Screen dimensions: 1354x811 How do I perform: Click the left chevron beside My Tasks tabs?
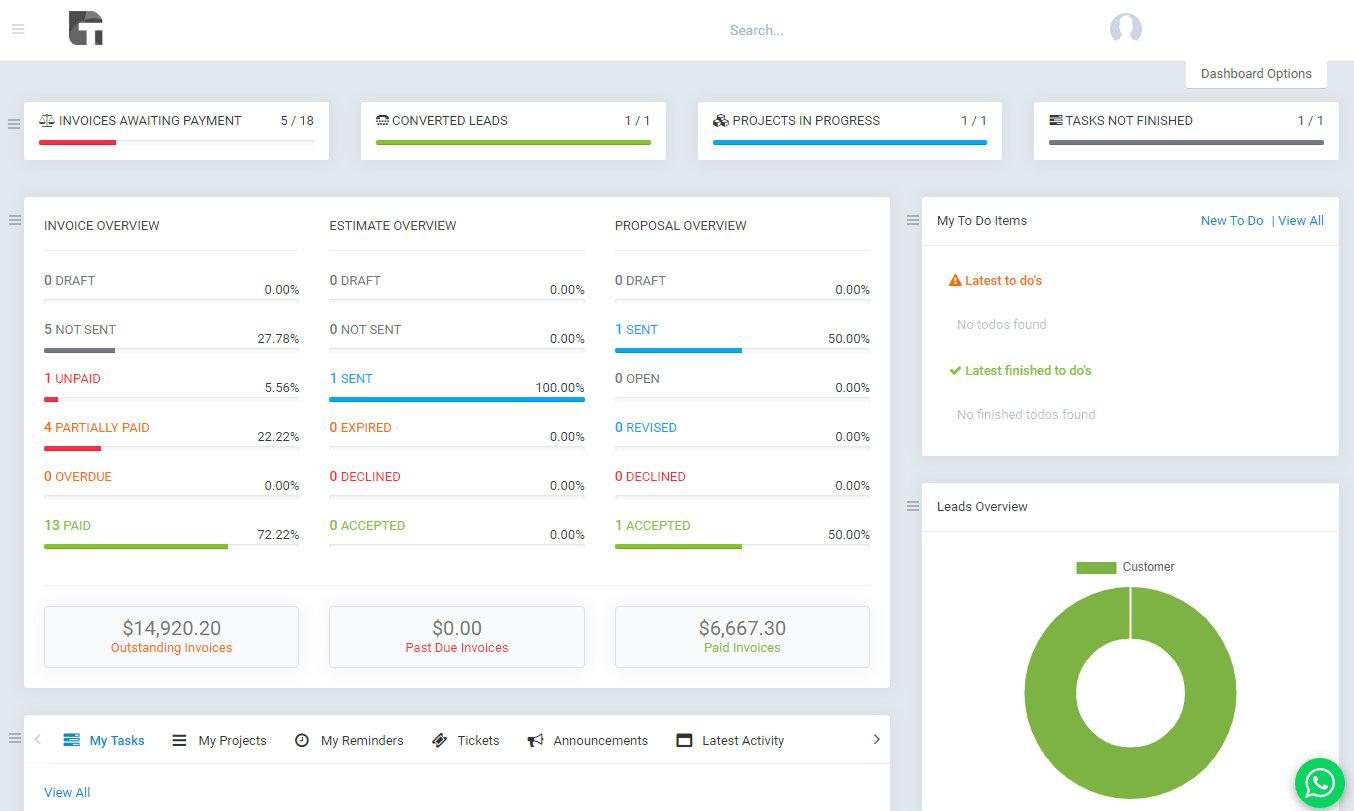coord(38,739)
